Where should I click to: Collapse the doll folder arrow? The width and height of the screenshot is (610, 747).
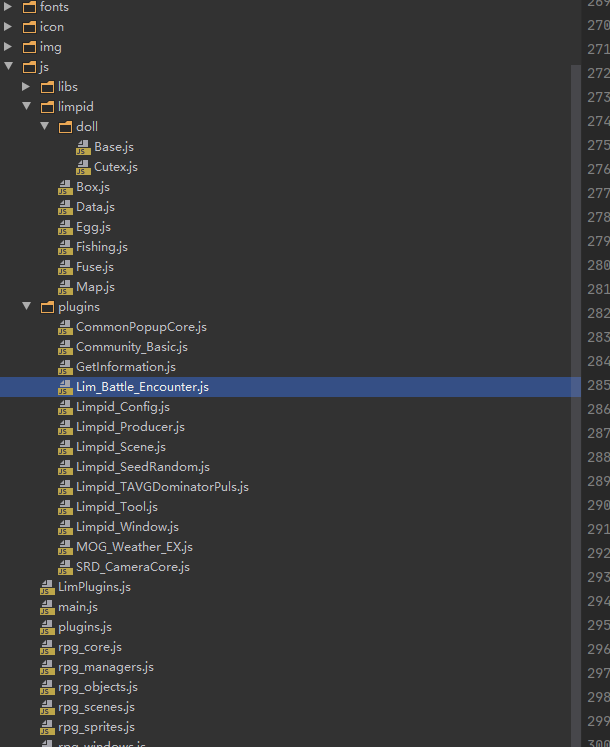pyautogui.click(x=44, y=126)
